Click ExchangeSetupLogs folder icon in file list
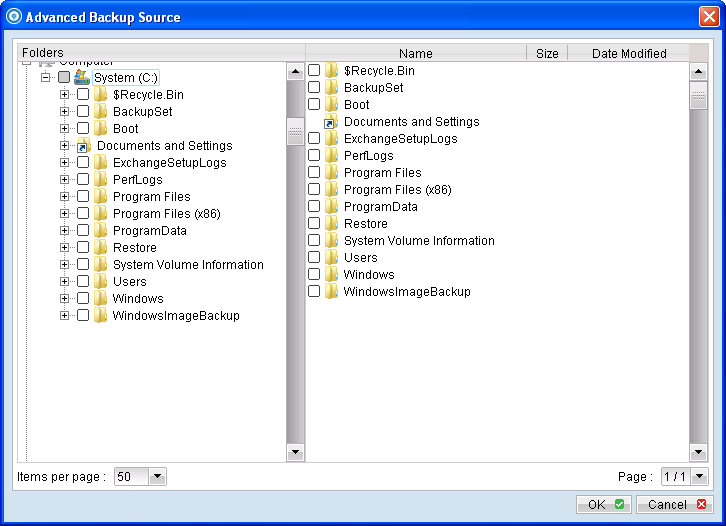726x526 pixels. tap(332, 138)
